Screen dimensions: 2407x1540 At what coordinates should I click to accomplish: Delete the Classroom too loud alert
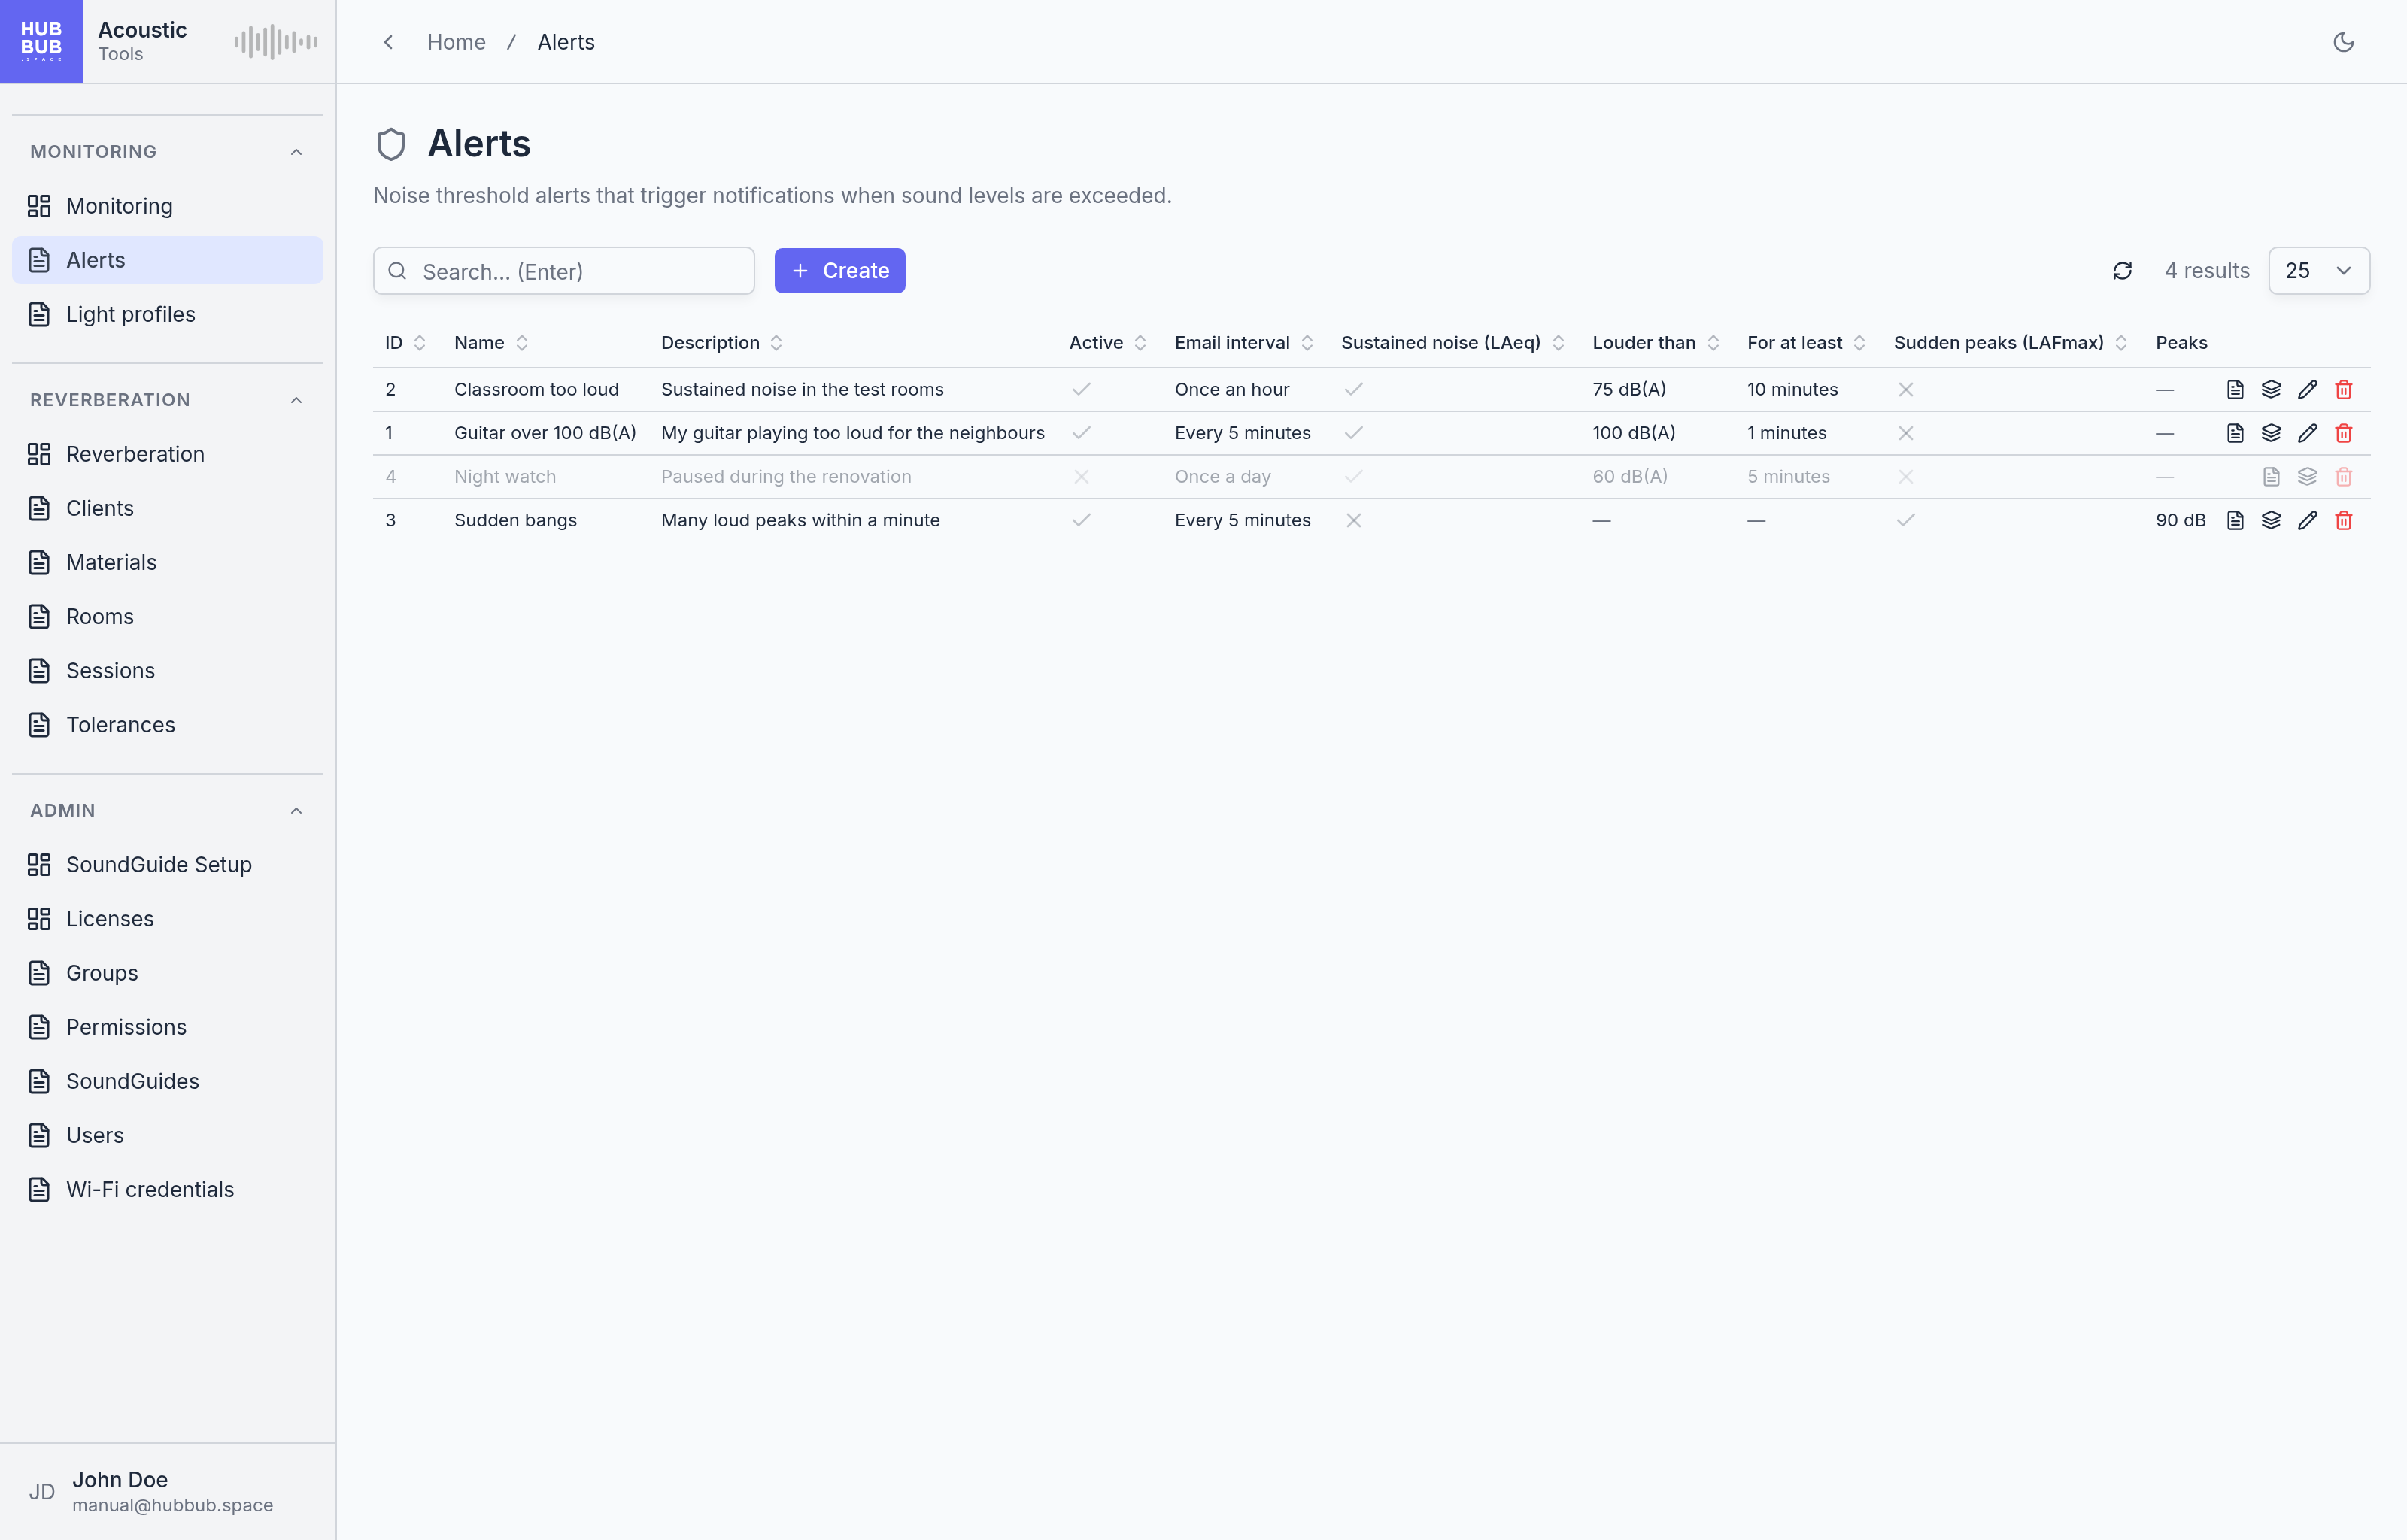pos(2343,389)
